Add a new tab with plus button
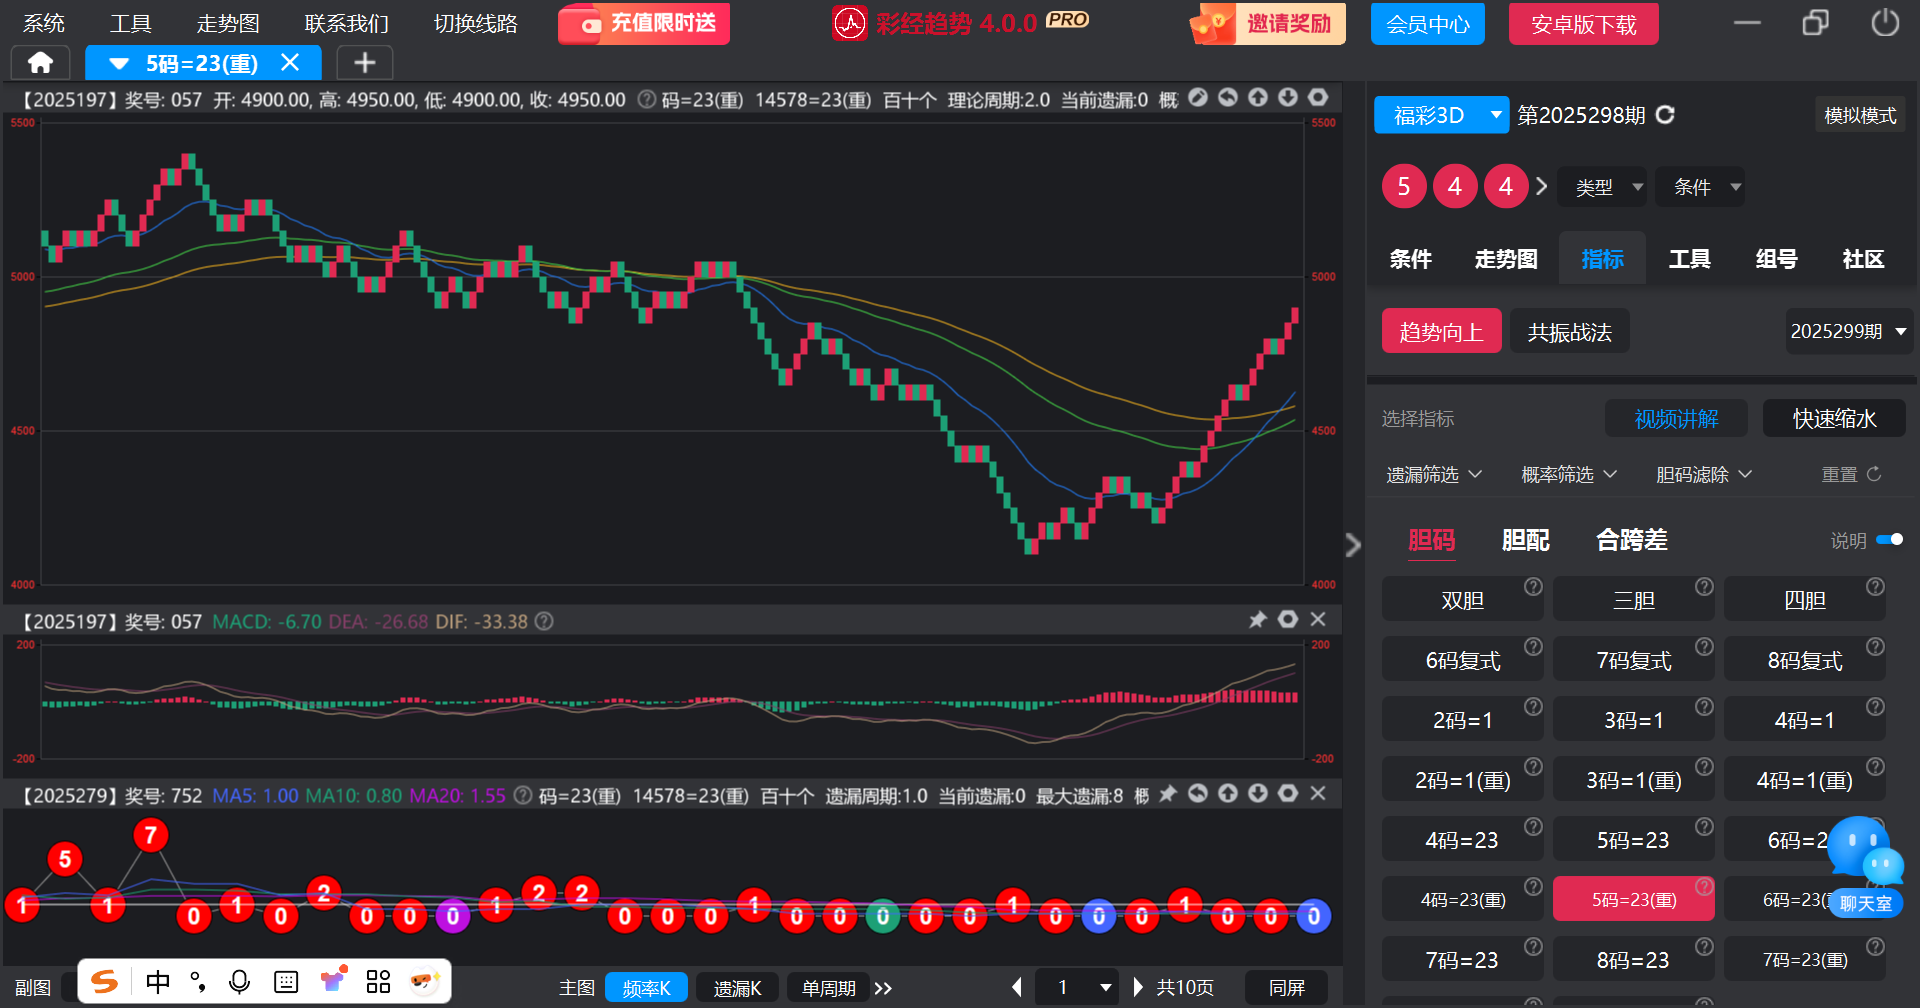Screen dimensions: 1920x1008 [x=365, y=63]
